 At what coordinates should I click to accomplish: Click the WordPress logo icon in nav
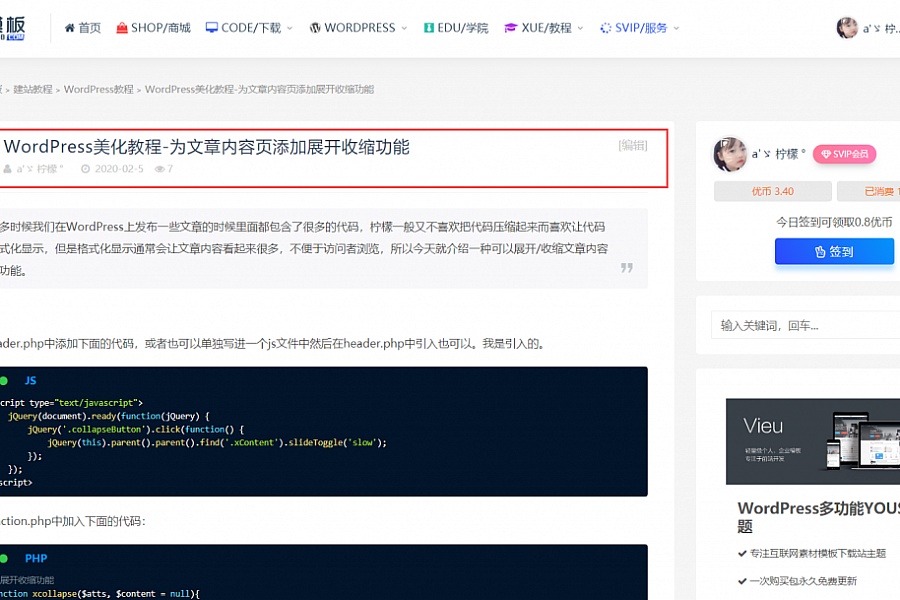click(x=315, y=28)
